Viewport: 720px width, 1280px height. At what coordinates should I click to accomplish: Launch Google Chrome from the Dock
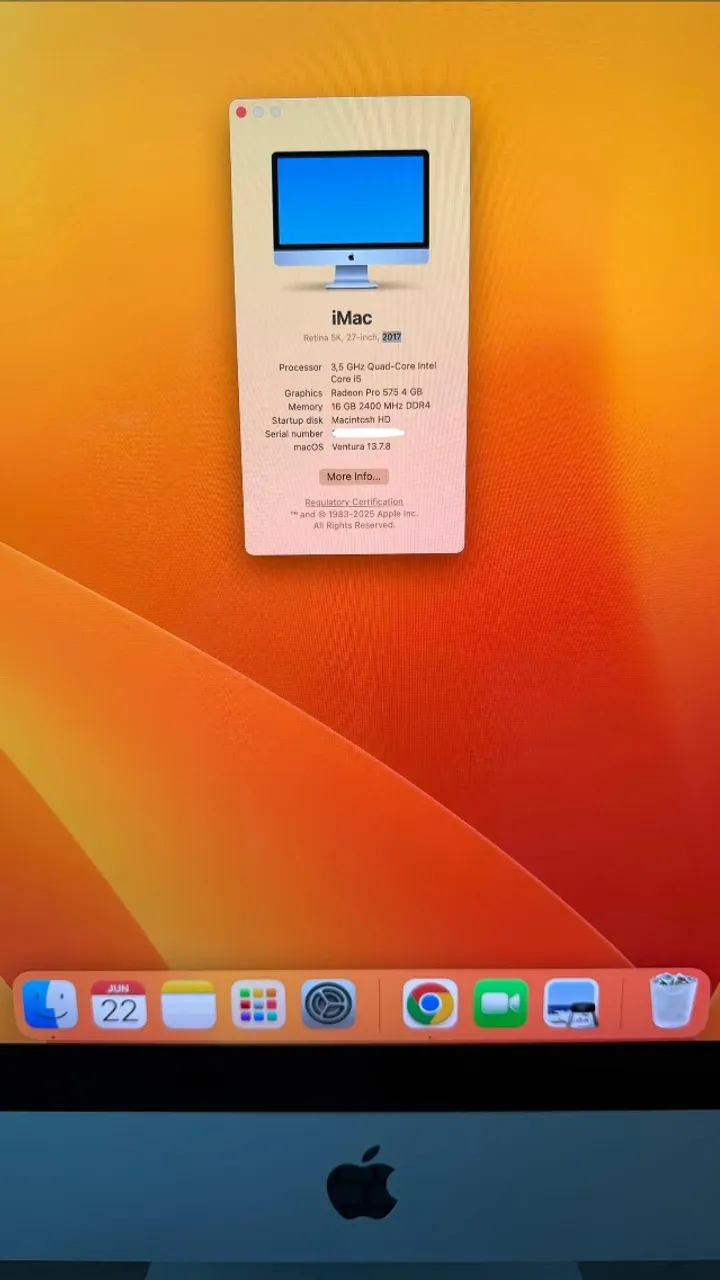430,1004
